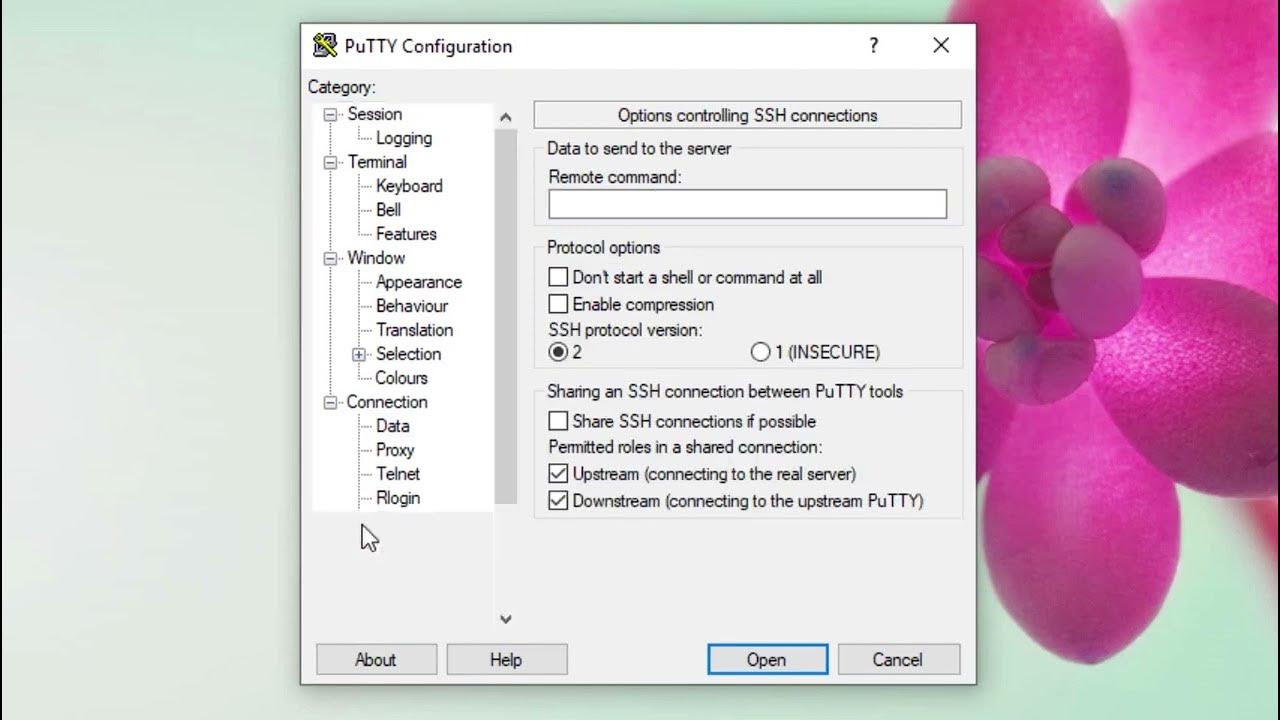The height and width of the screenshot is (720, 1280).
Task: Open Behaviour settings category
Action: [x=412, y=306]
